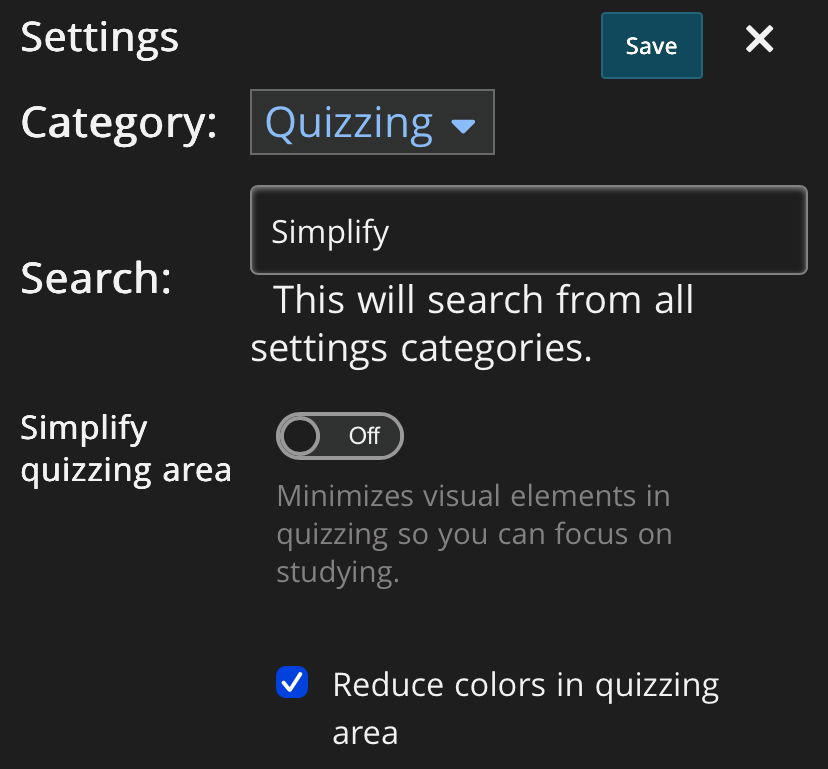Click the caret arrow beside Quizzing
The width and height of the screenshot is (828, 769).
[463, 126]
